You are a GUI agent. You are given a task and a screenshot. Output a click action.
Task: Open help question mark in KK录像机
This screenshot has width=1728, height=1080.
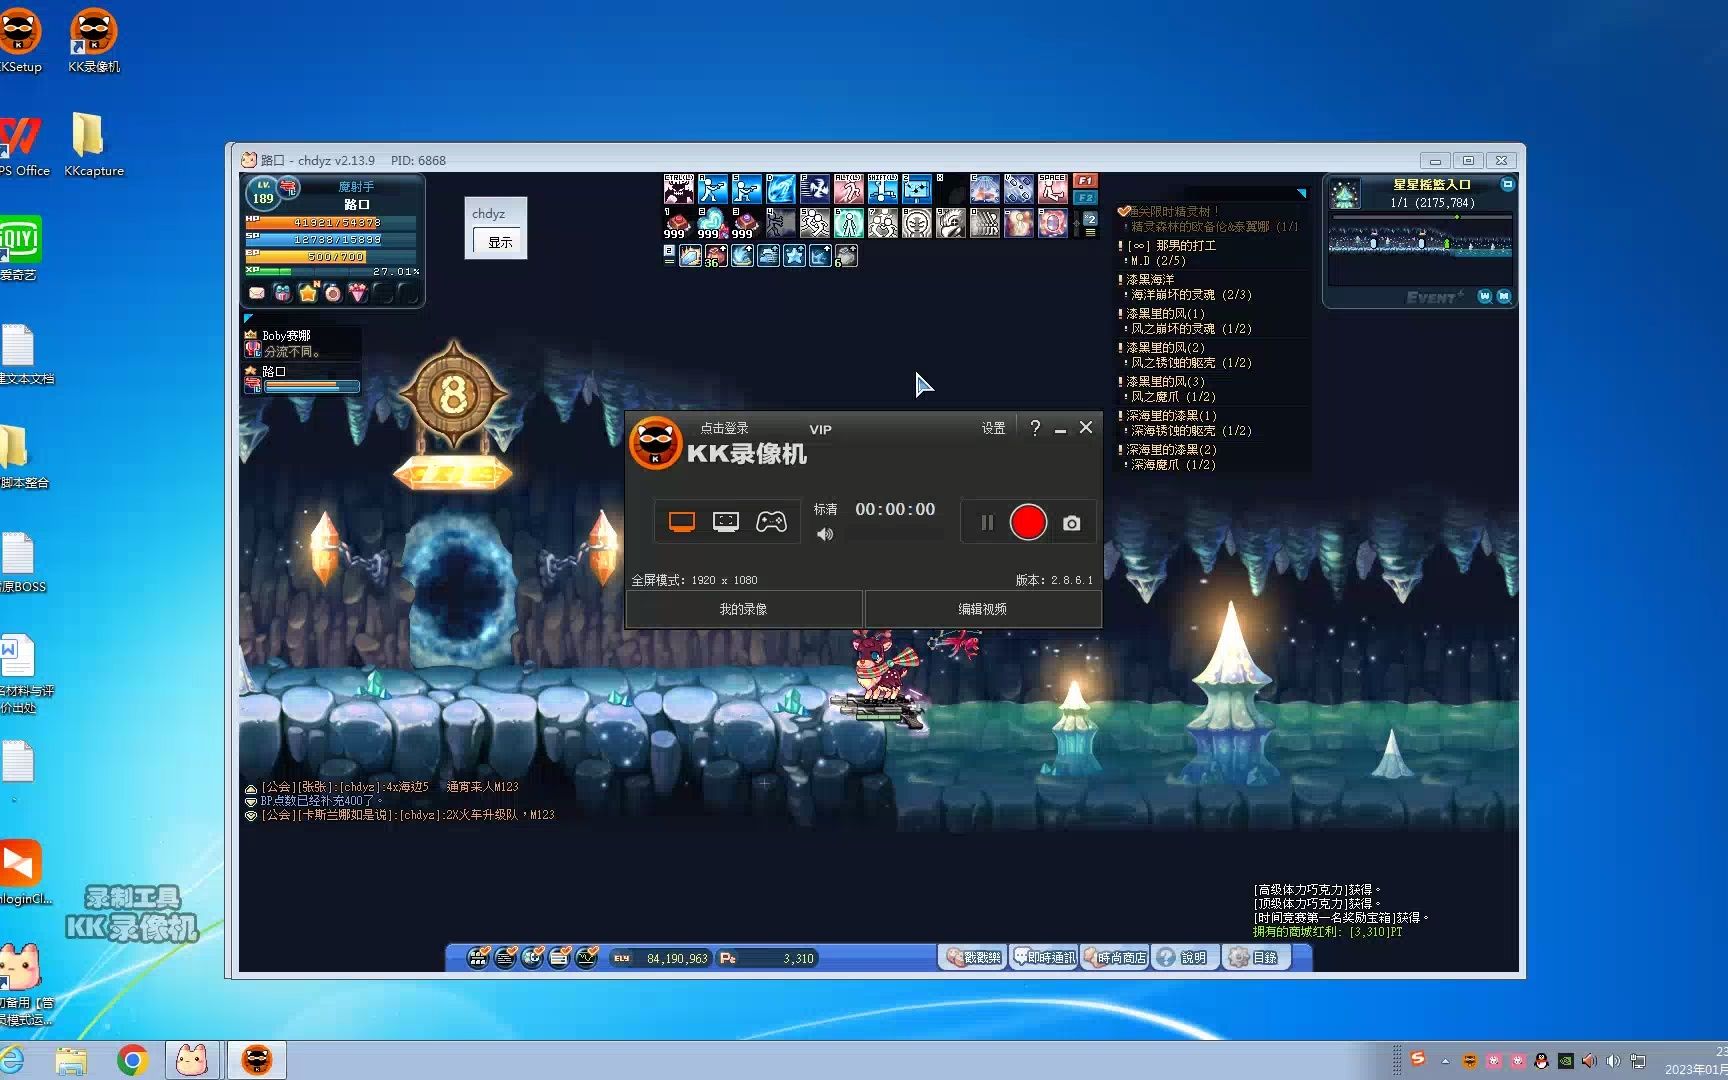click(x=1035, y=428)
